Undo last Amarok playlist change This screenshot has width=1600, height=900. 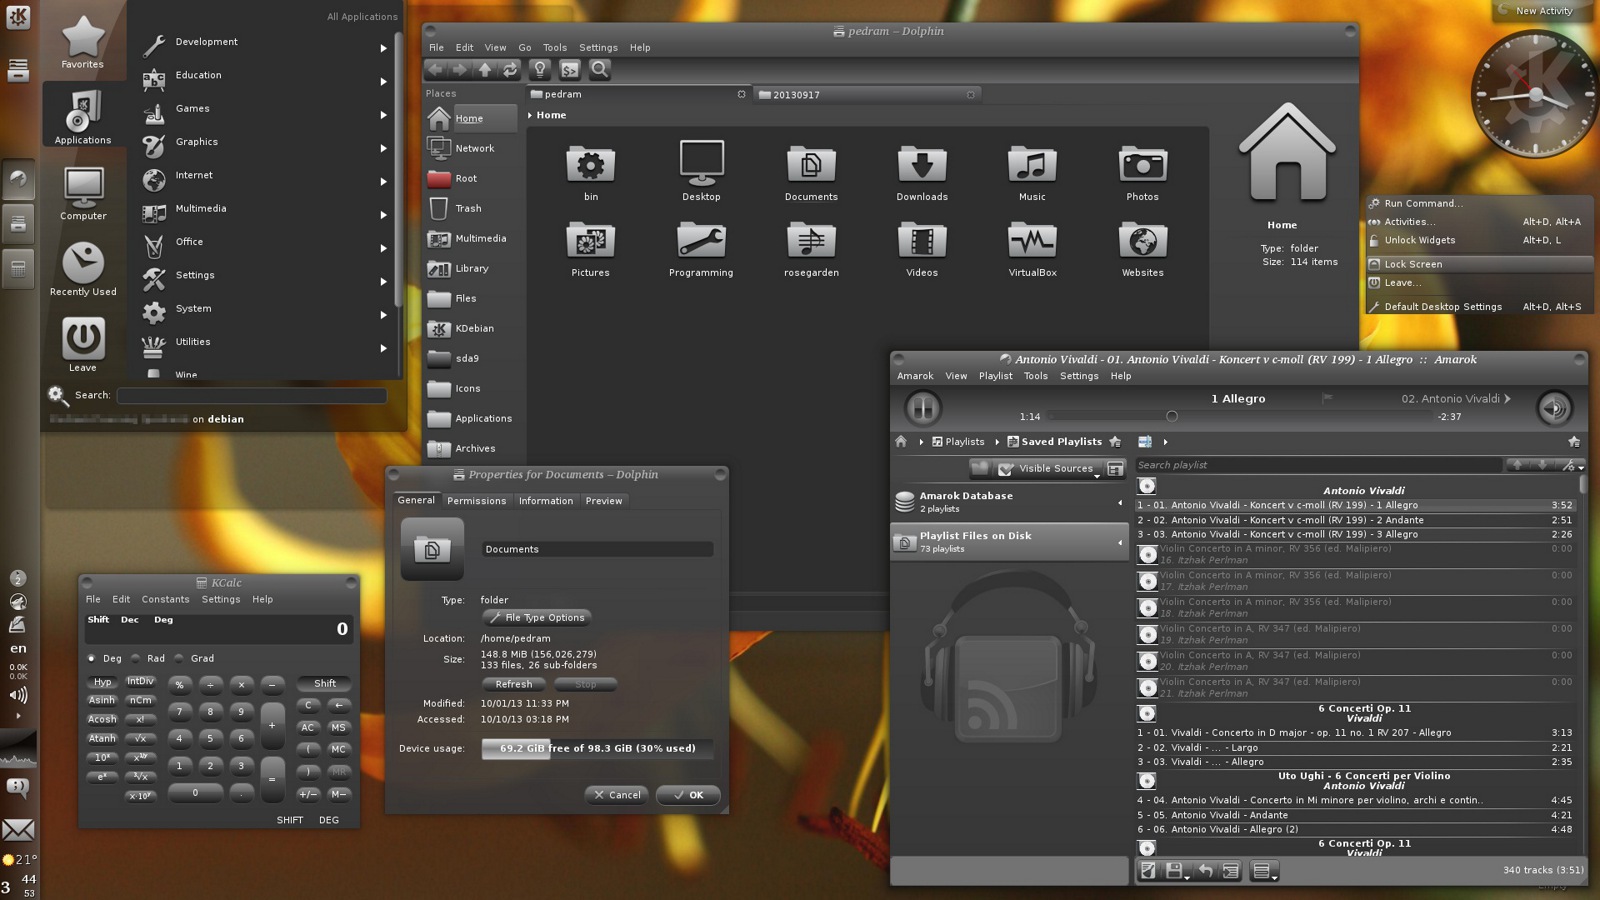pos(1205,871)
